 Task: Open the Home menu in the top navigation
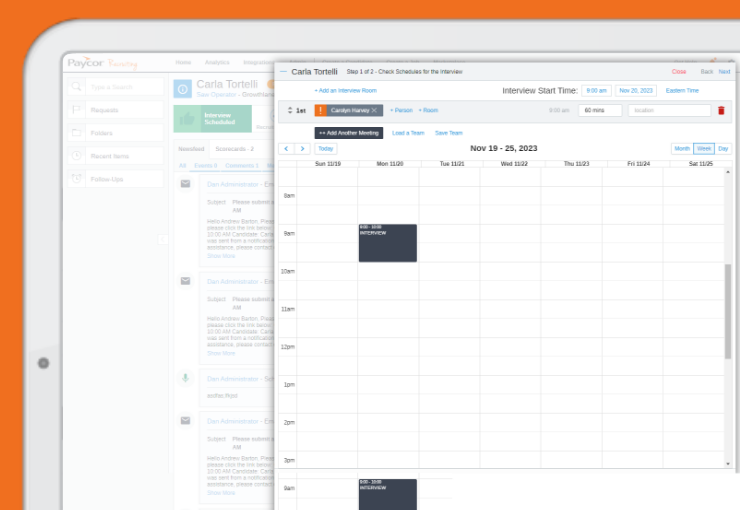pyautogui.click(x=183, y=62)
